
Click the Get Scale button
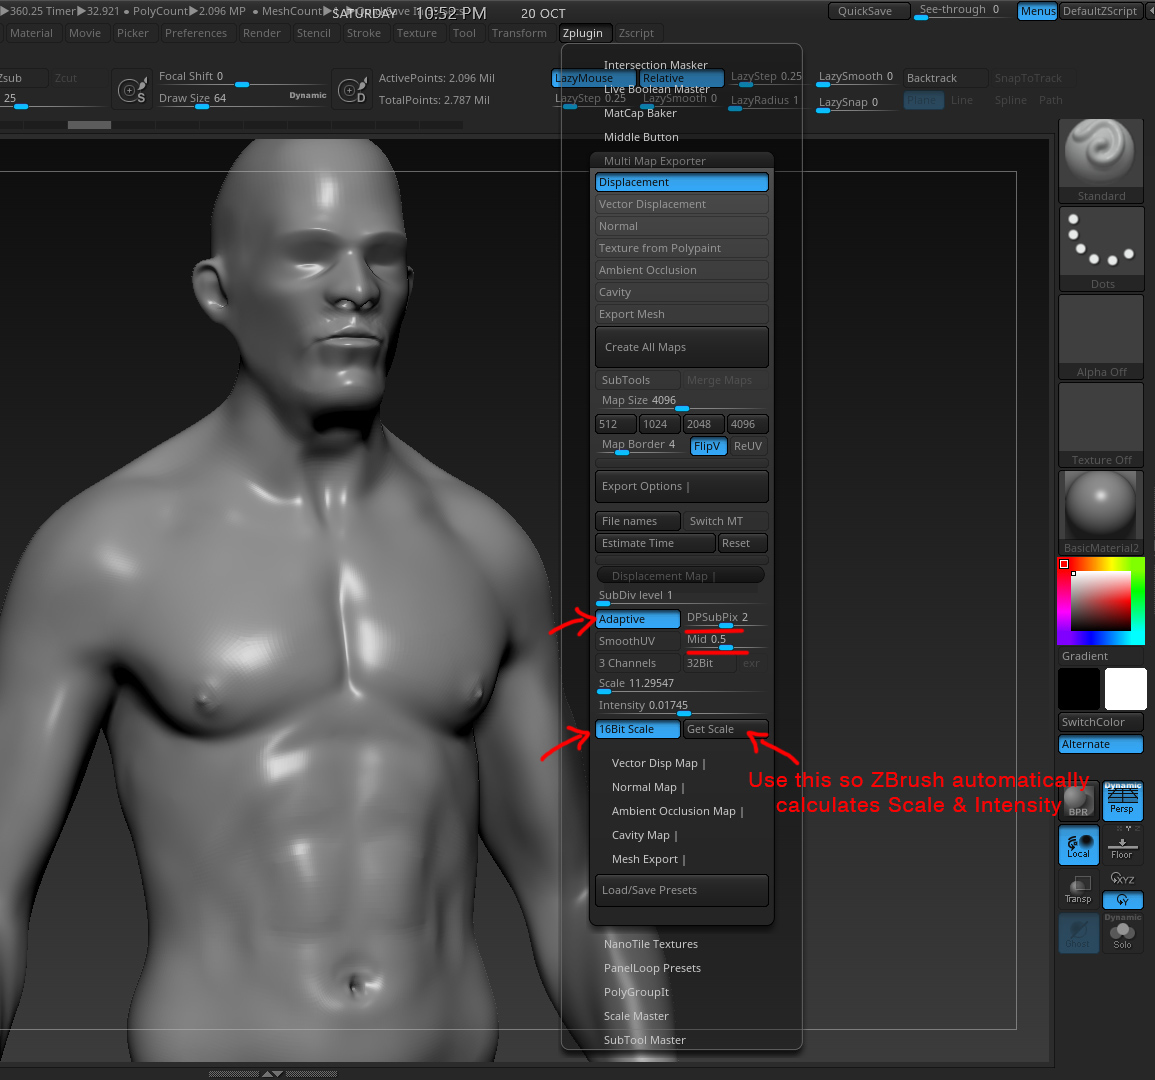click(x=726, y=729)
